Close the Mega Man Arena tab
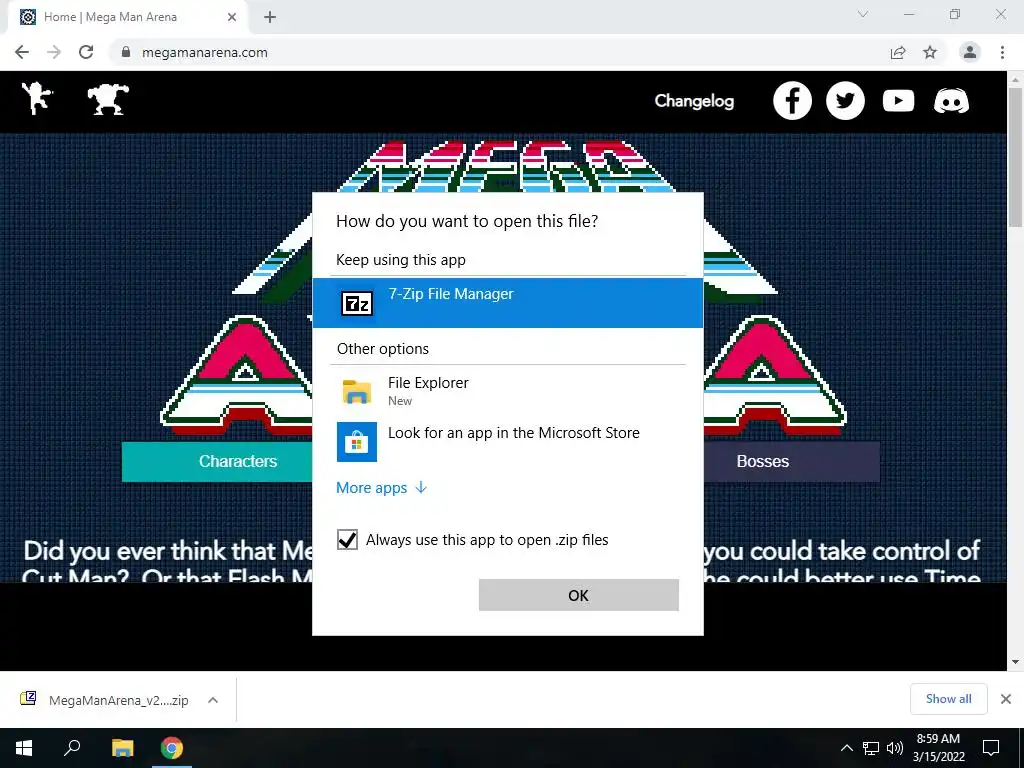Screen dimensions: 1024x768 coord(232,17)
